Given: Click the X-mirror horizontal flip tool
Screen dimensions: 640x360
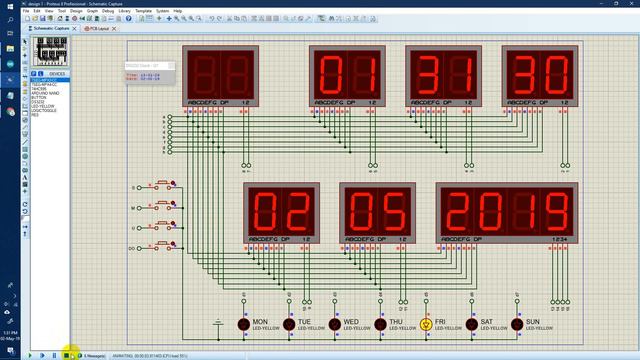Looking at the screenshot, I should pos(25,227).
